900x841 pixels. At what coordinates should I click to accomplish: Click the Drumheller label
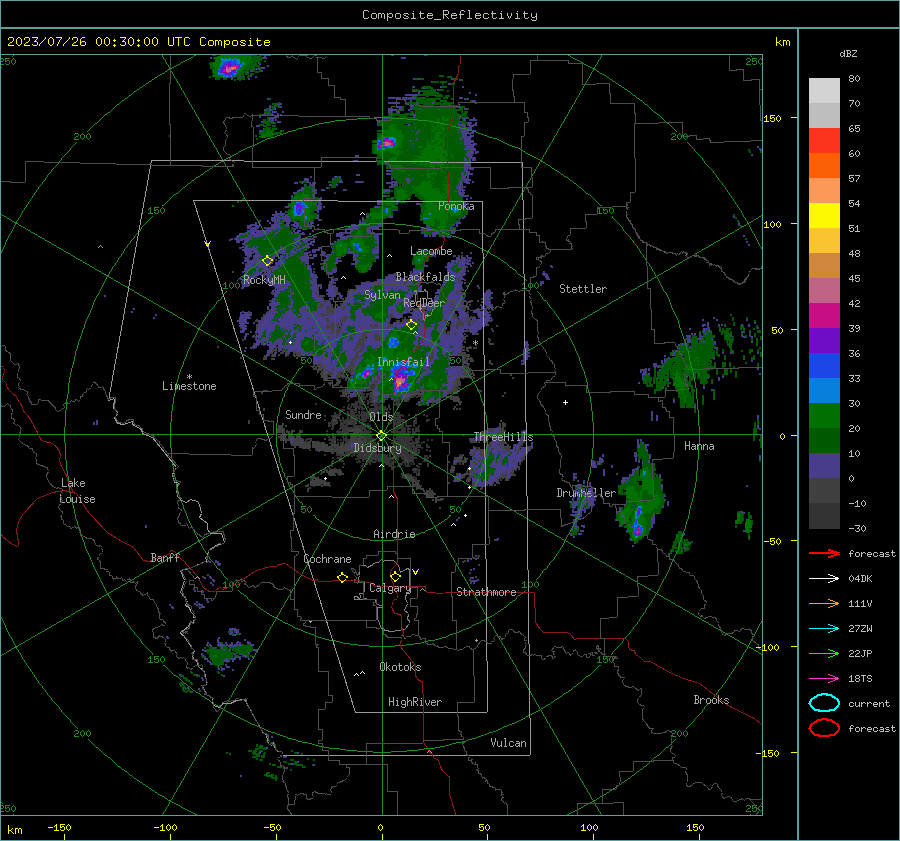(x=586, y=493)
